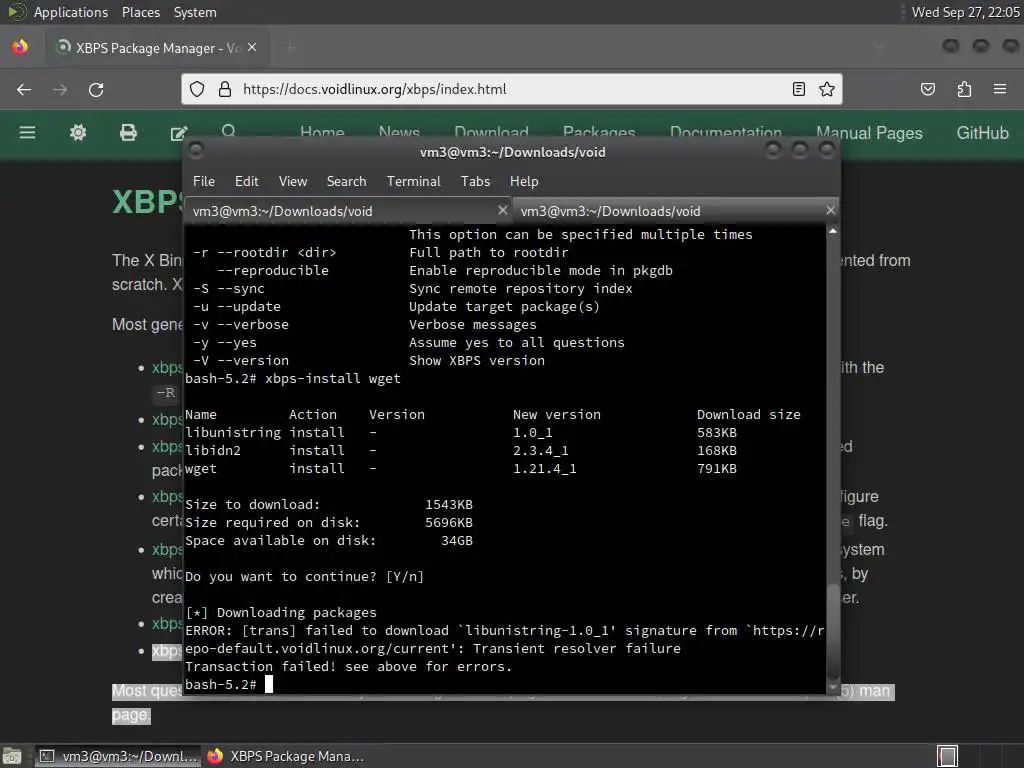This screenshot has width=1024, height=768.
Task: Focus the Firefox URL address field
Action: (513, 89)
